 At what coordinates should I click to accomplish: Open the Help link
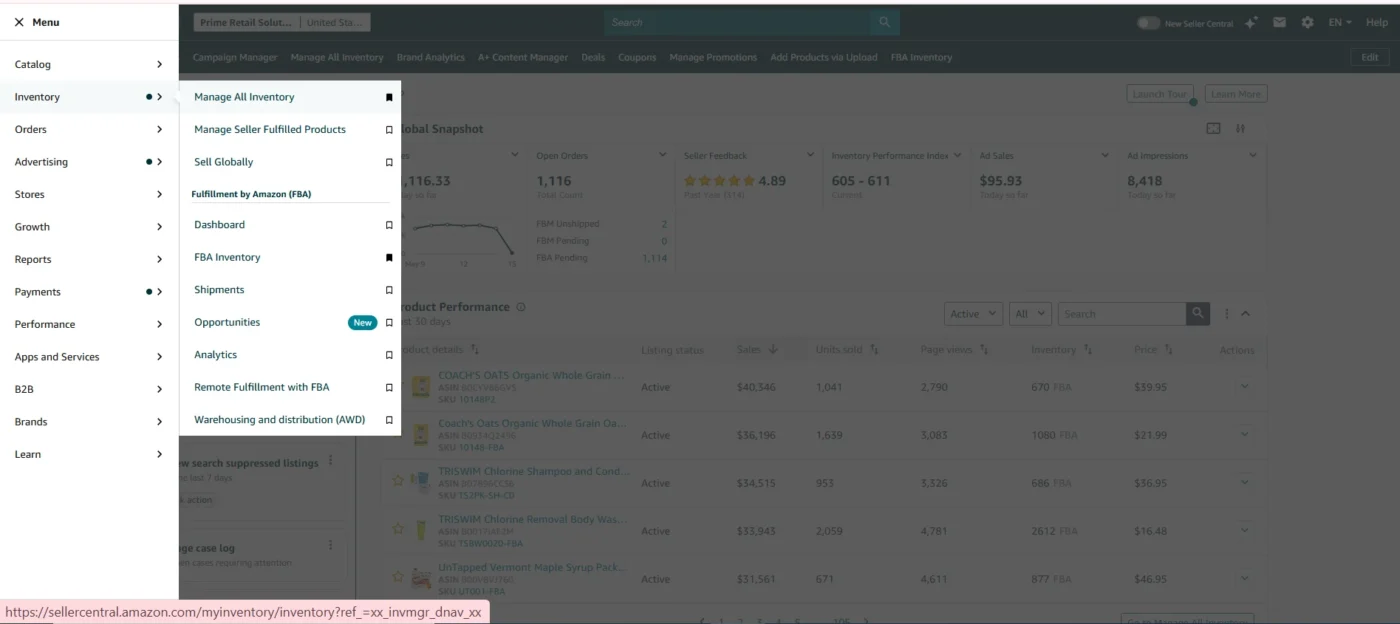pos(1375,22)
